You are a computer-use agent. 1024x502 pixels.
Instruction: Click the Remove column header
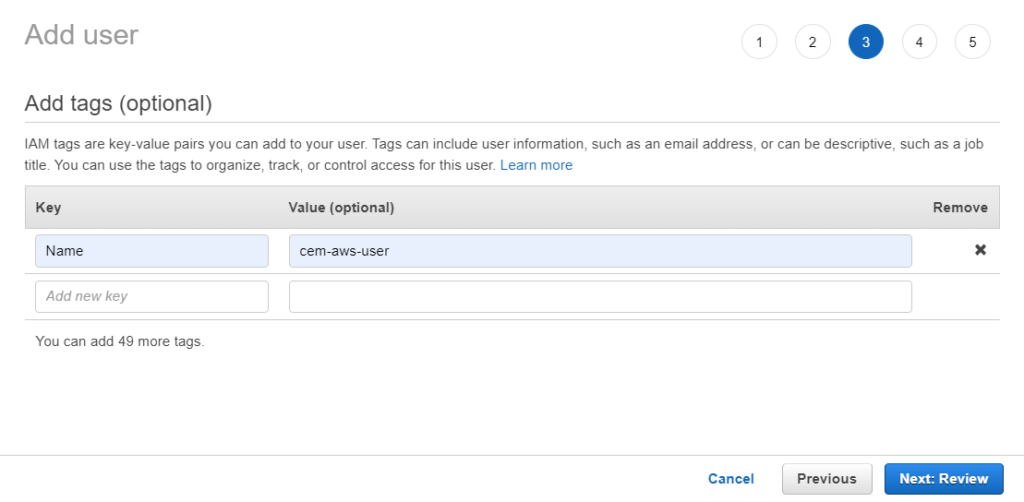[960, 208]
